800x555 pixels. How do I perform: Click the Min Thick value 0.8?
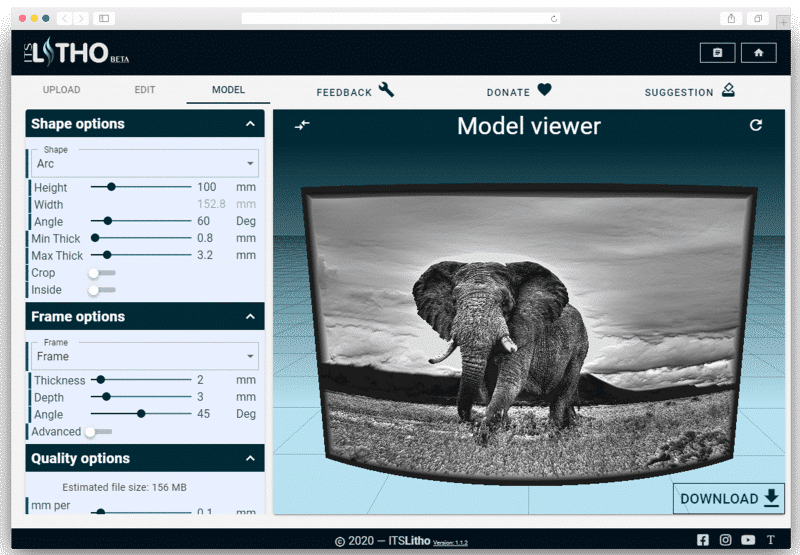205,238
